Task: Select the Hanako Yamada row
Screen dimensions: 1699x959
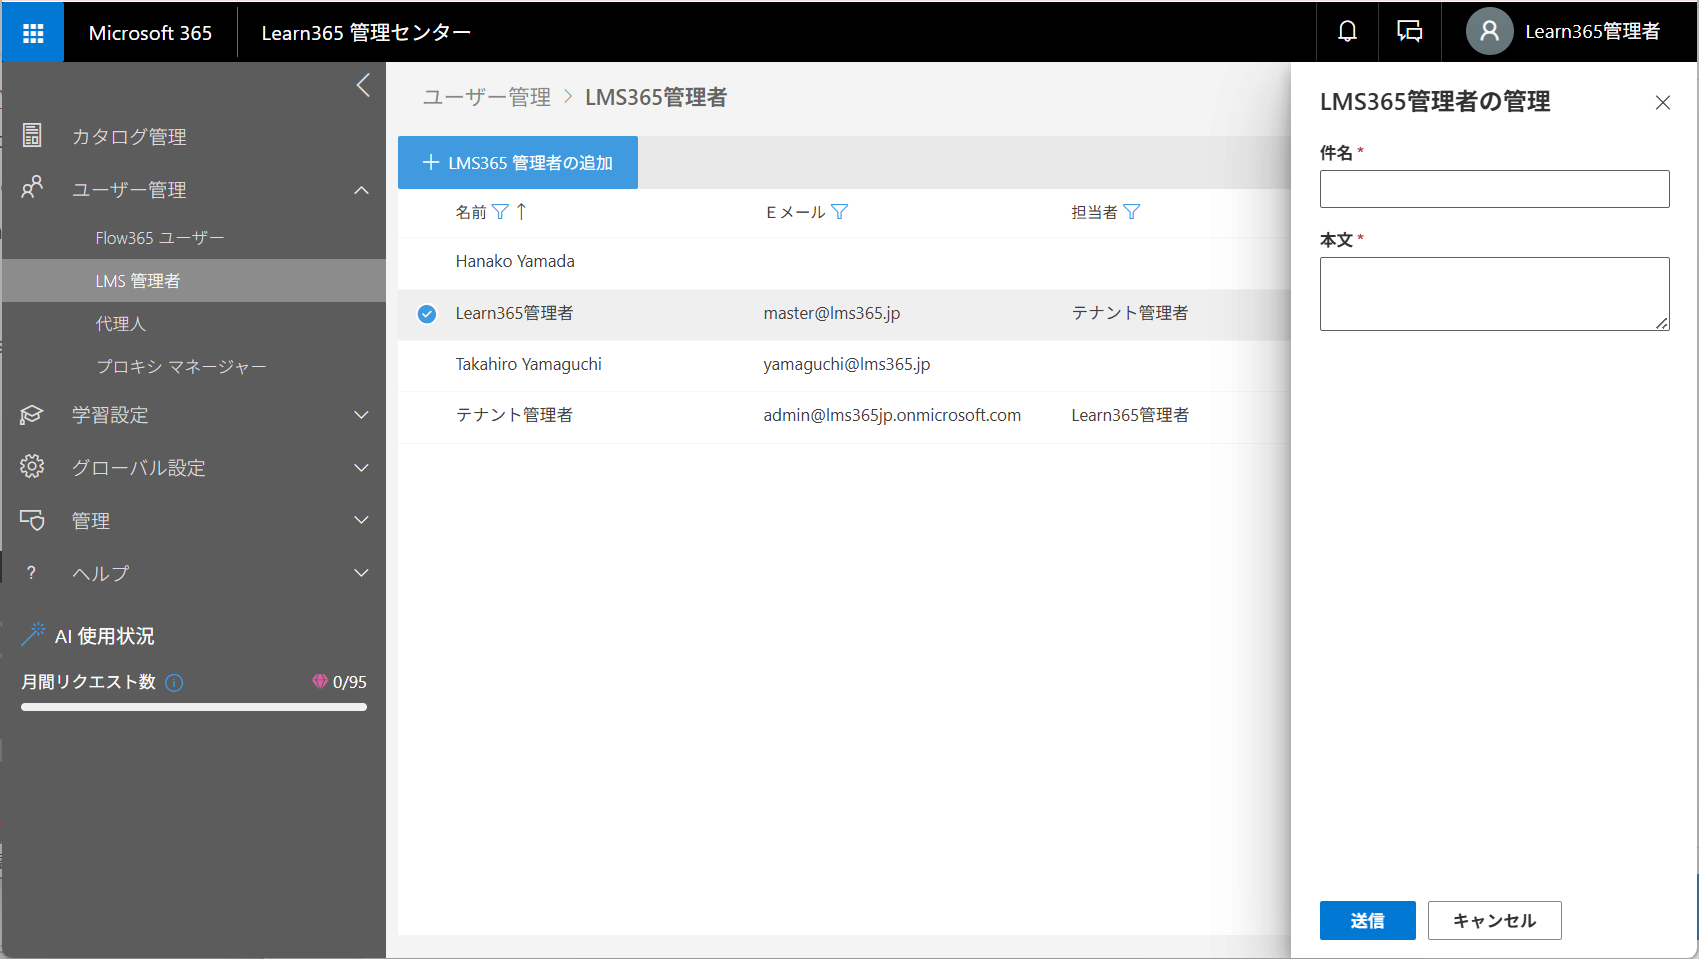Action: 844,262
